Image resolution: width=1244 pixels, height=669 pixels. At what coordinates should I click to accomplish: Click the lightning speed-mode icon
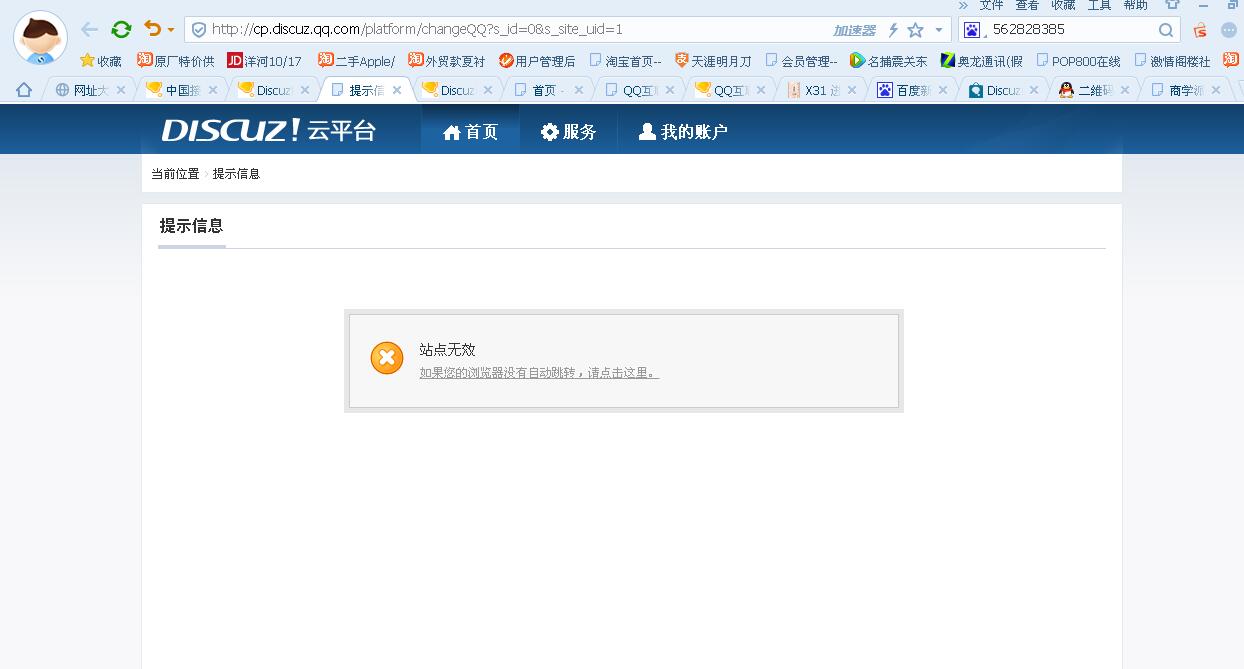pos(894,30)
